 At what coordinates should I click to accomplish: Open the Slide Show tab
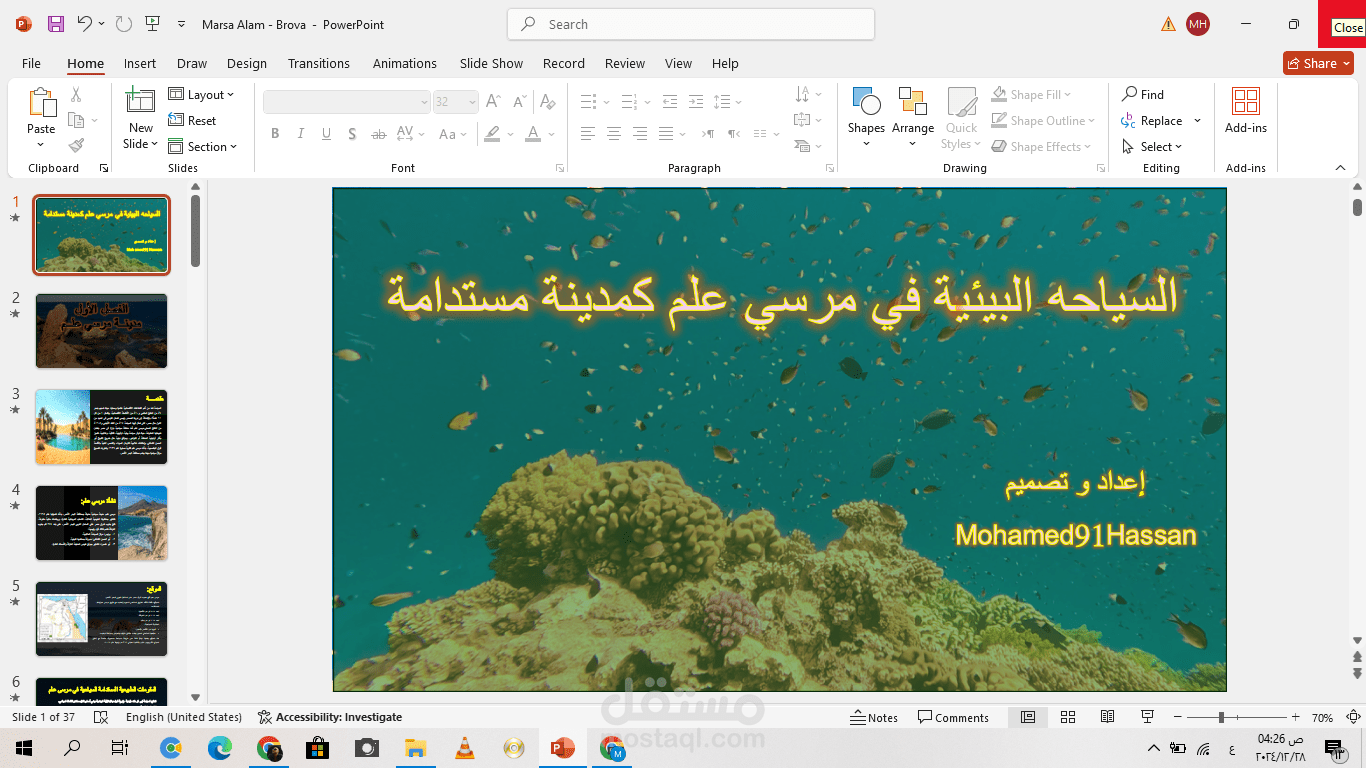tap(491, 63)
